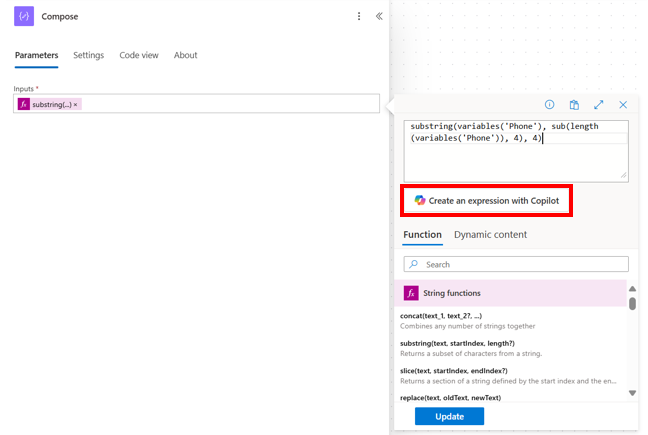This screenshot has height=435, width=648.
Task: Click the String functions fx icon
Action: click(411, 293)
